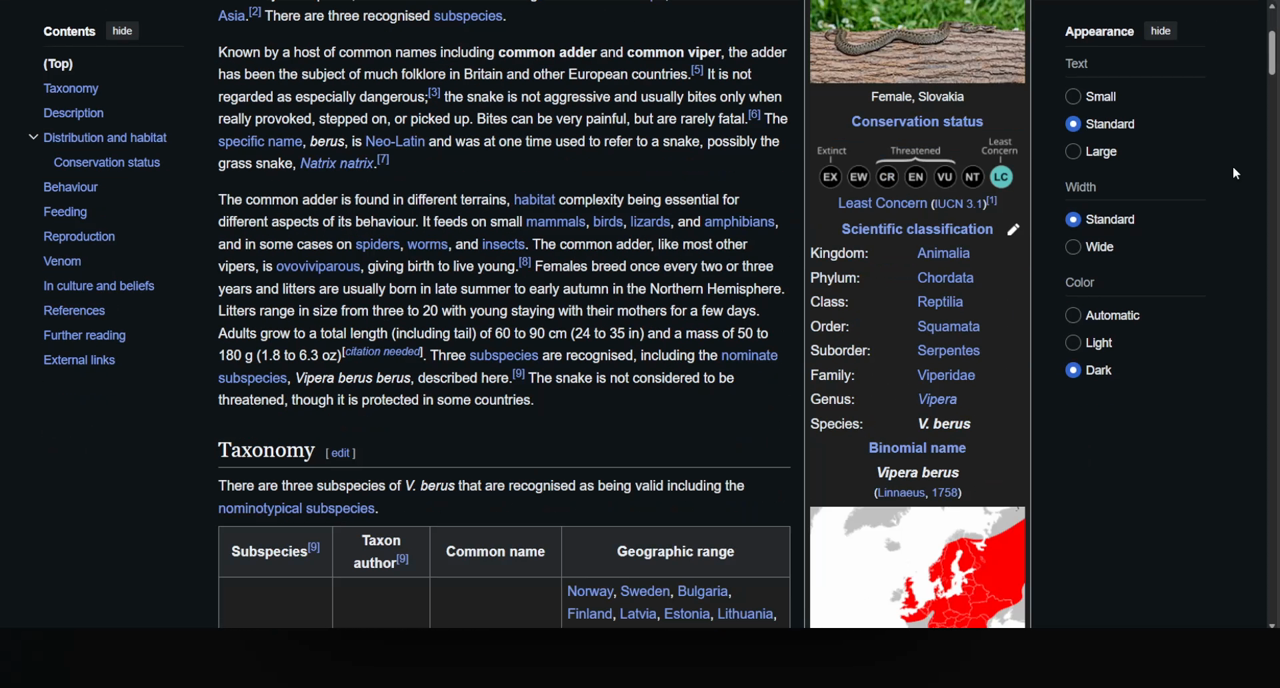The height and width of the screenshot is (688, 1280).
Task: Click the pencil edit icon beside Scientific classification
Action: coord(1013,229)
